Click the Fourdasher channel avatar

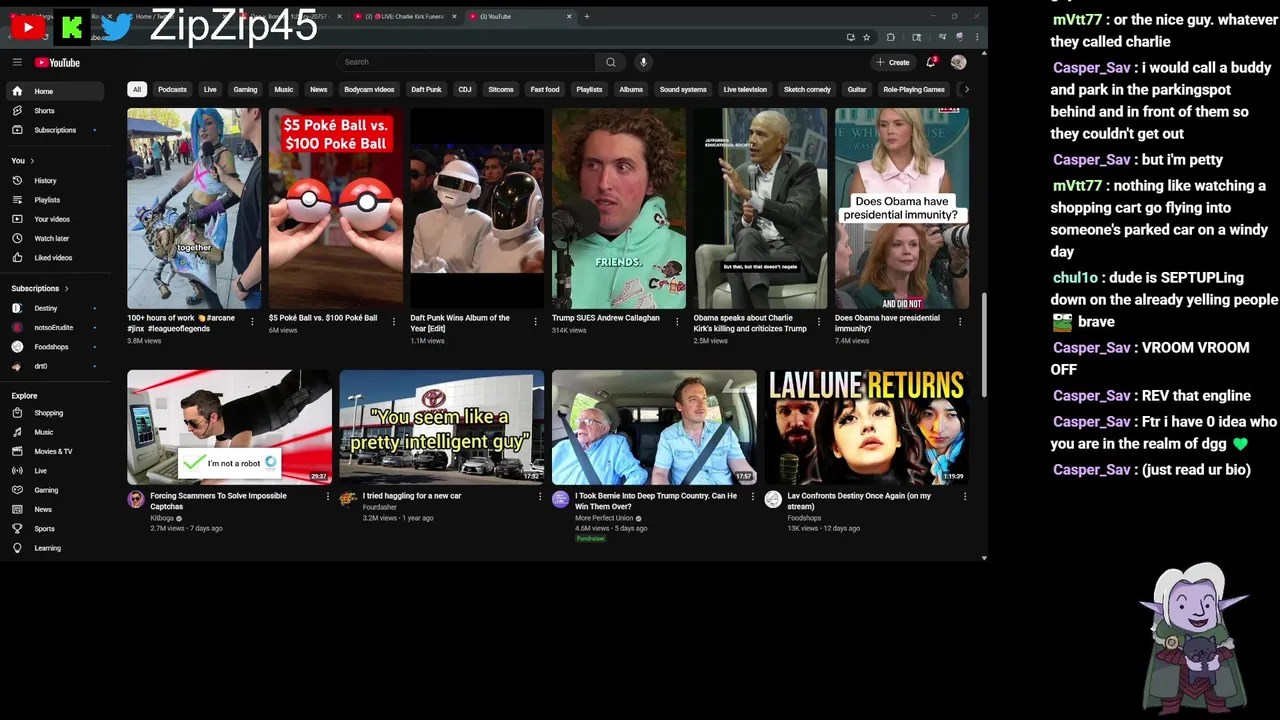[348, 499]
